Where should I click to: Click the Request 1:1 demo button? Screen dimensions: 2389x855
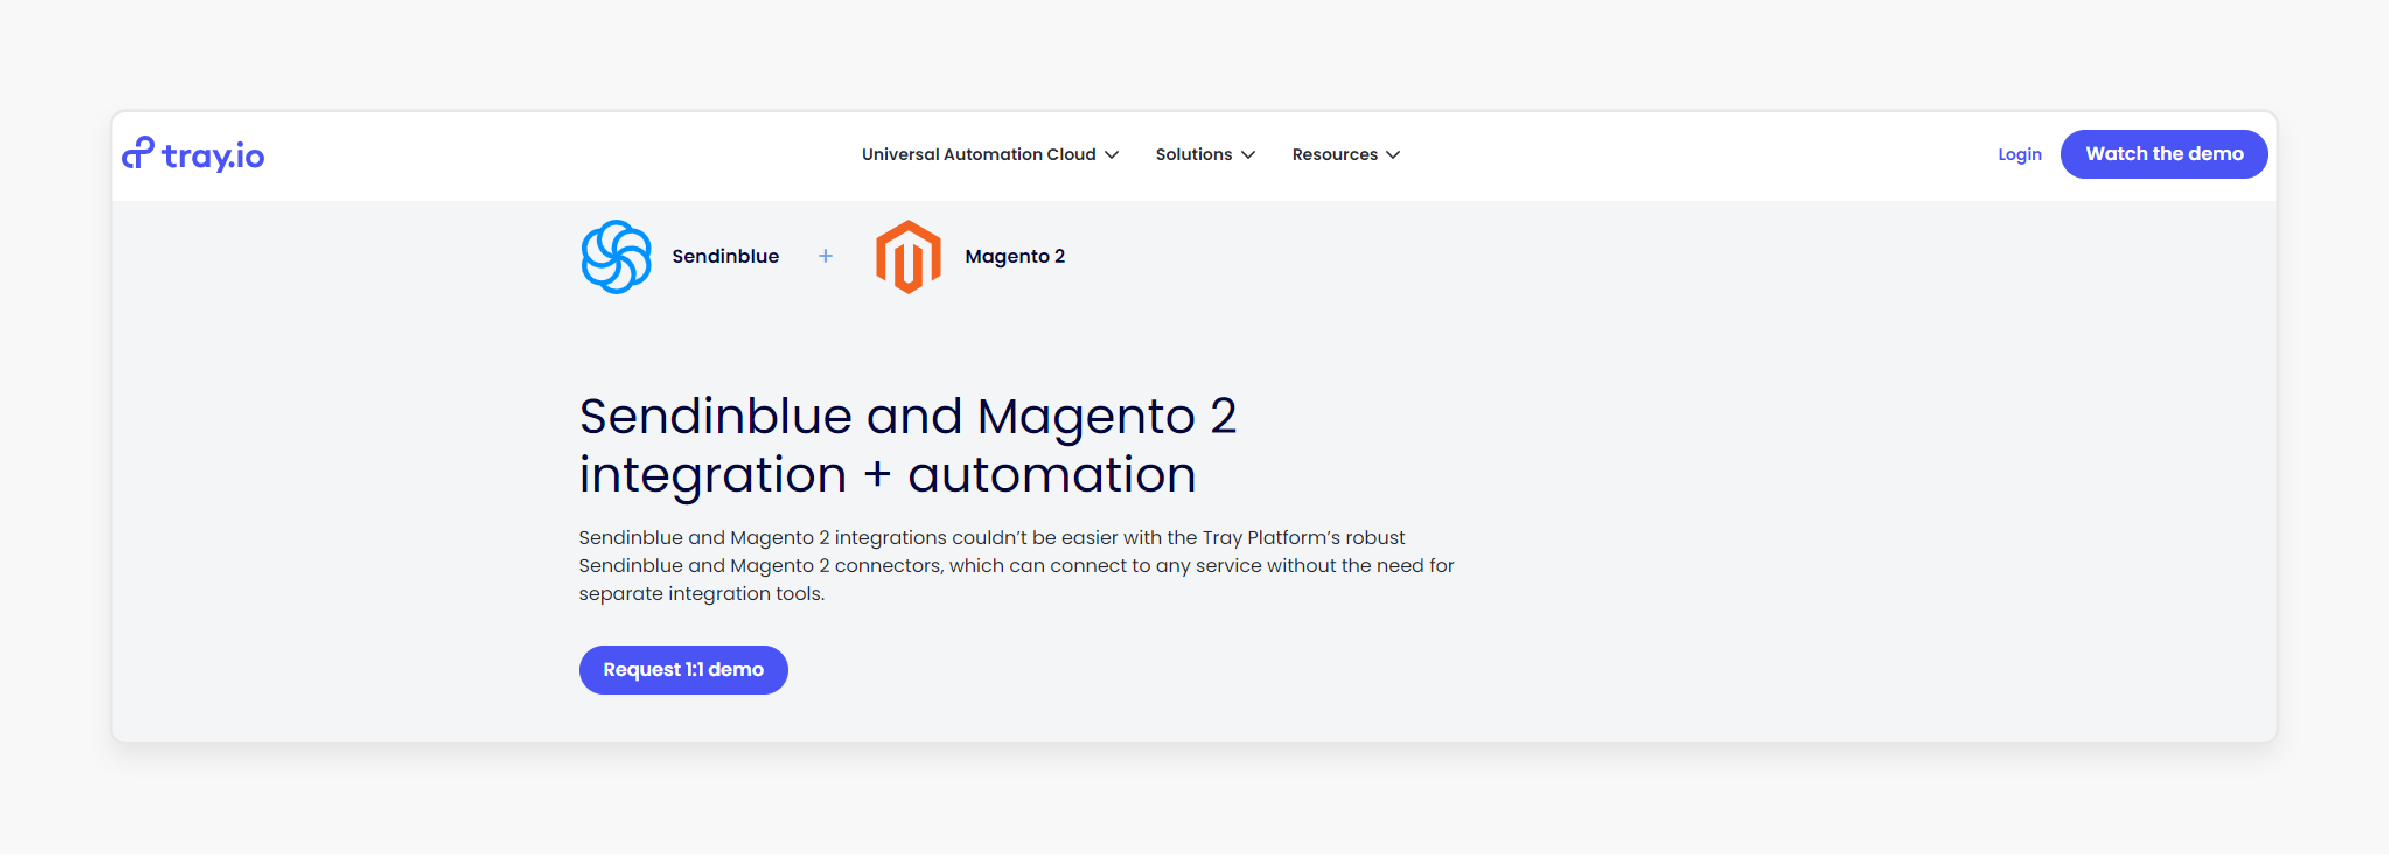[683, 670]
